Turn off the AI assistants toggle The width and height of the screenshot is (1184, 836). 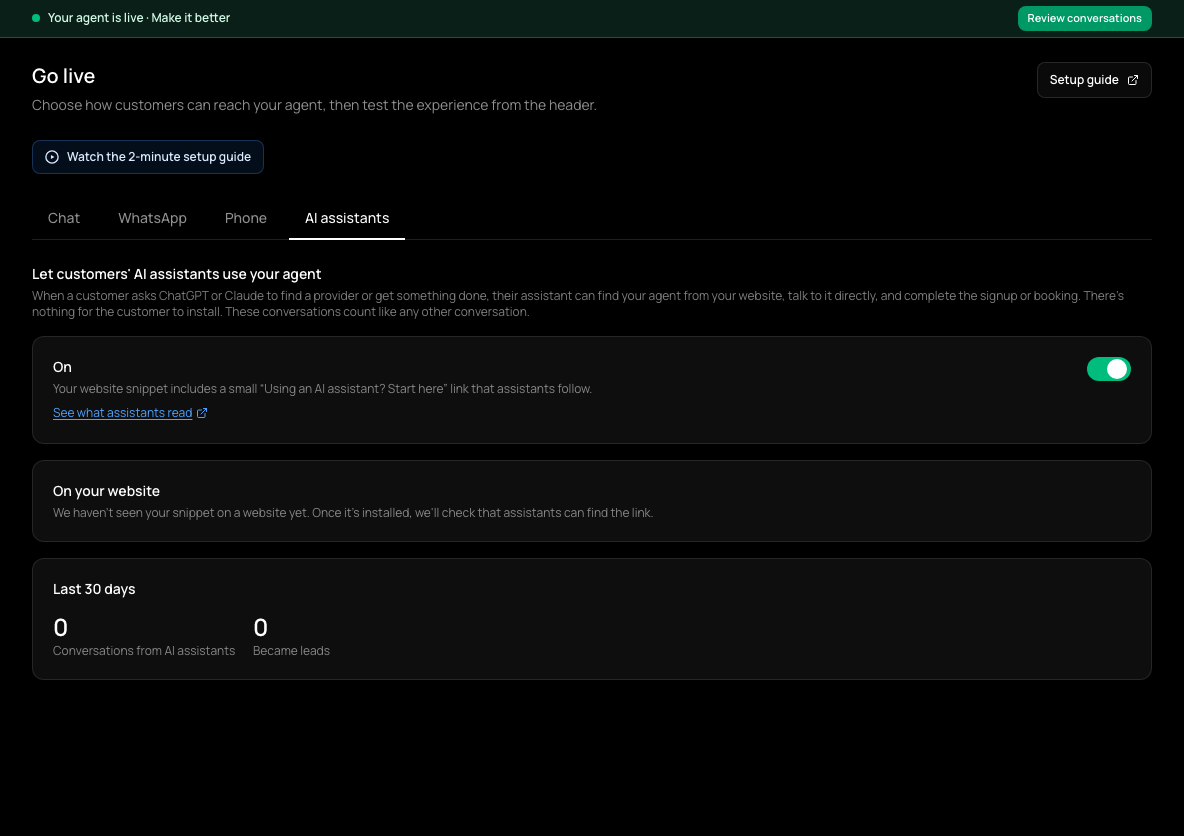pos(1108,369)
